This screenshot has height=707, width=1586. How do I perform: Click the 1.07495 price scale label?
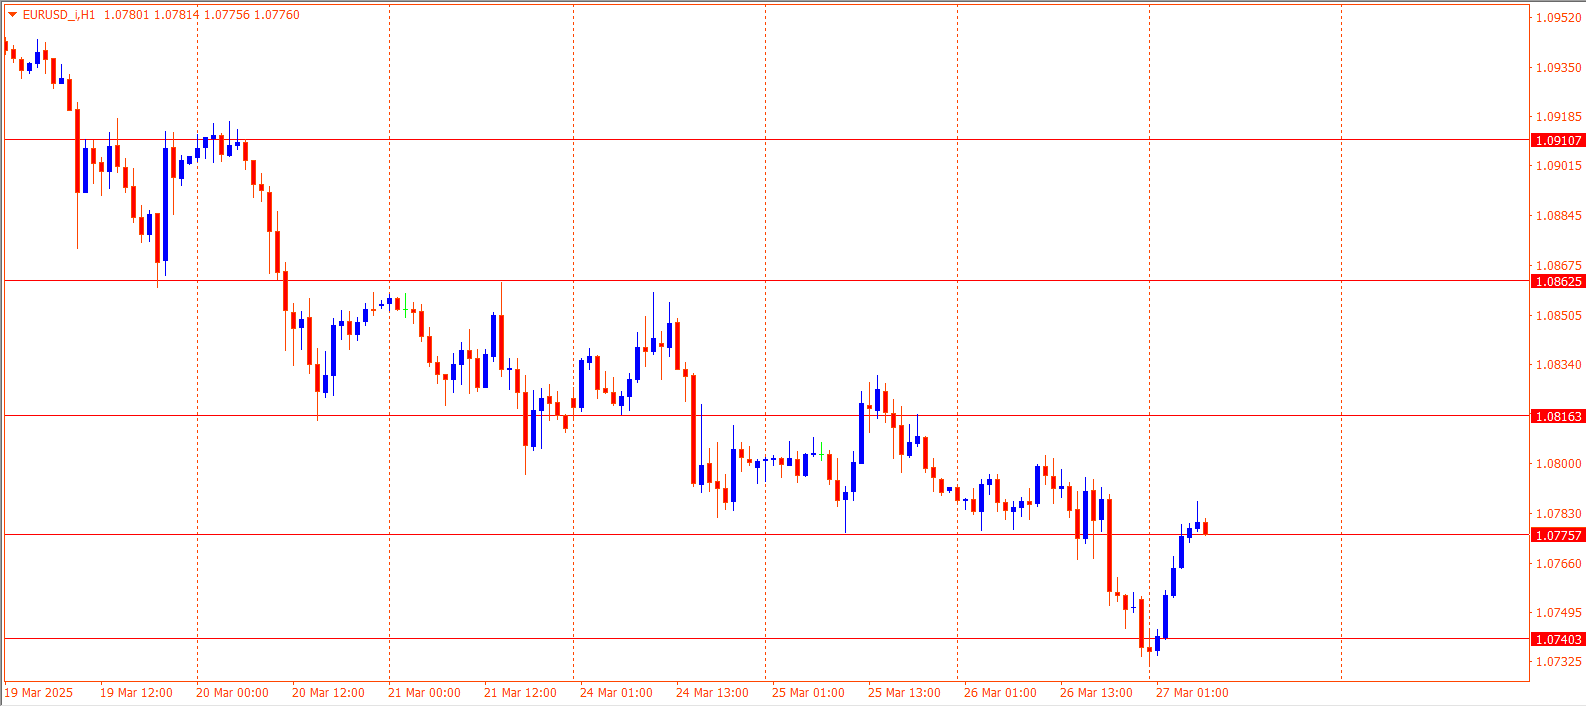pos(1559,613)
